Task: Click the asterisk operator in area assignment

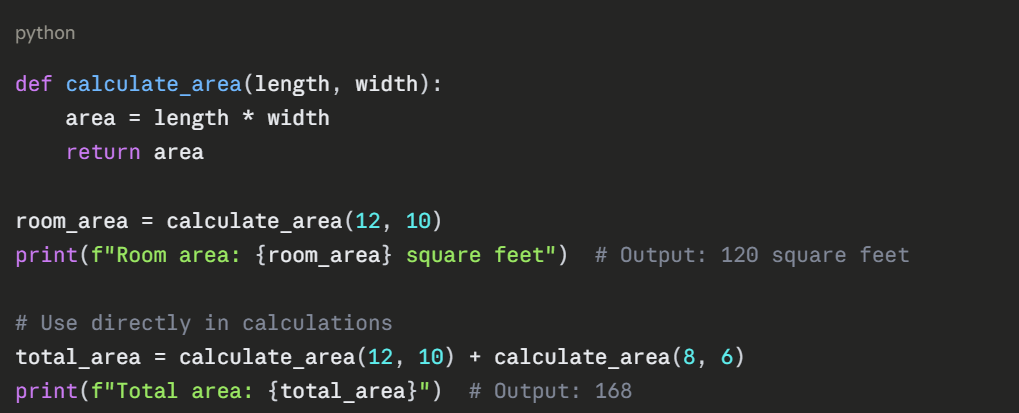Action: pos(248,118)
